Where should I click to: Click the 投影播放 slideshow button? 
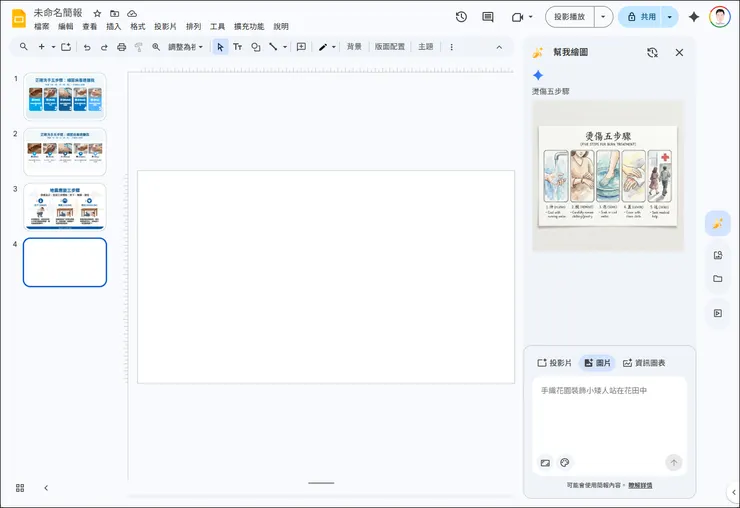[x=570, y=17]
